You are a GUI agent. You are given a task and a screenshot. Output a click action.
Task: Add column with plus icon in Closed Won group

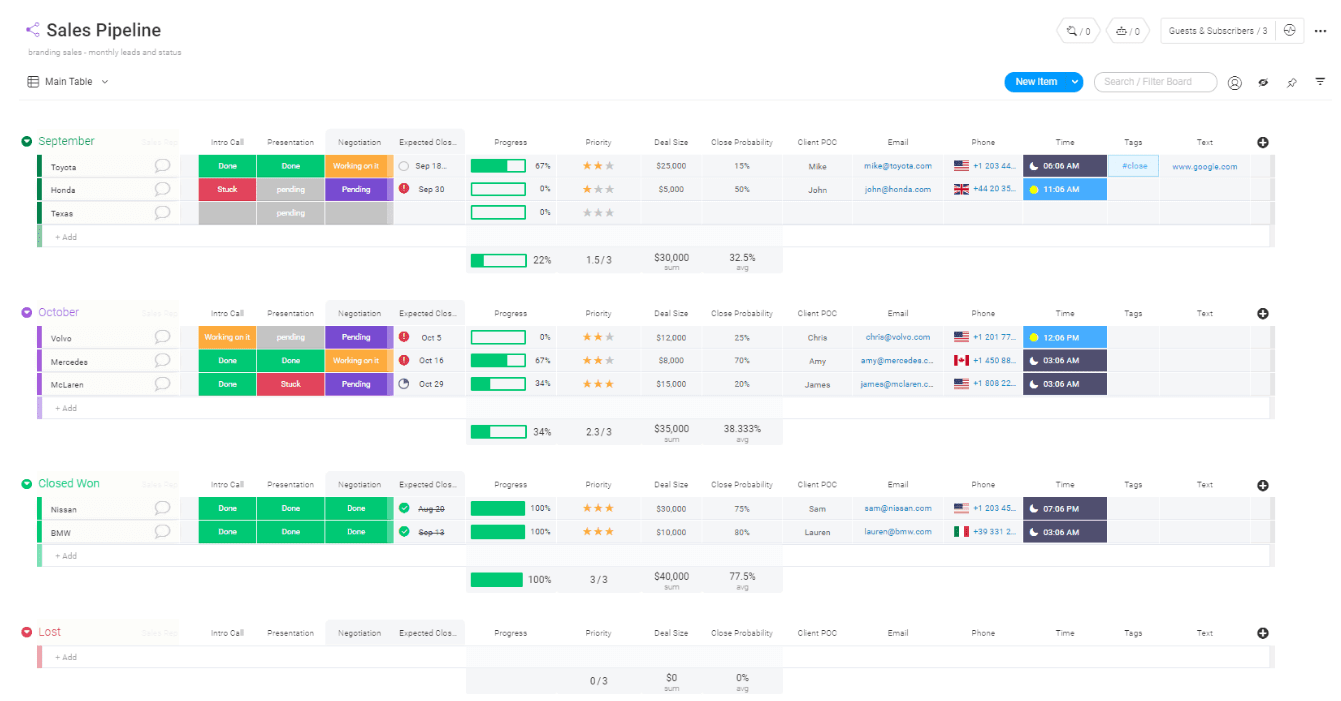pyautogui.click(x=1263, y=485)
